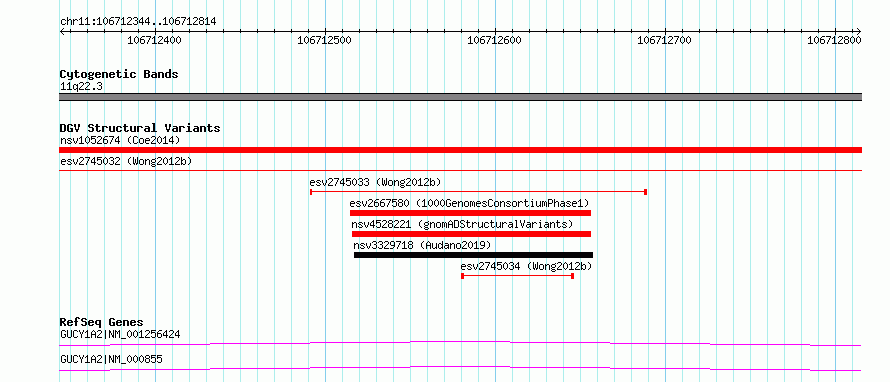Click the nsv4528221 gnomADStructuralVariants red bar
Screen dimensions: 890x382
click(x=471, y=234)
